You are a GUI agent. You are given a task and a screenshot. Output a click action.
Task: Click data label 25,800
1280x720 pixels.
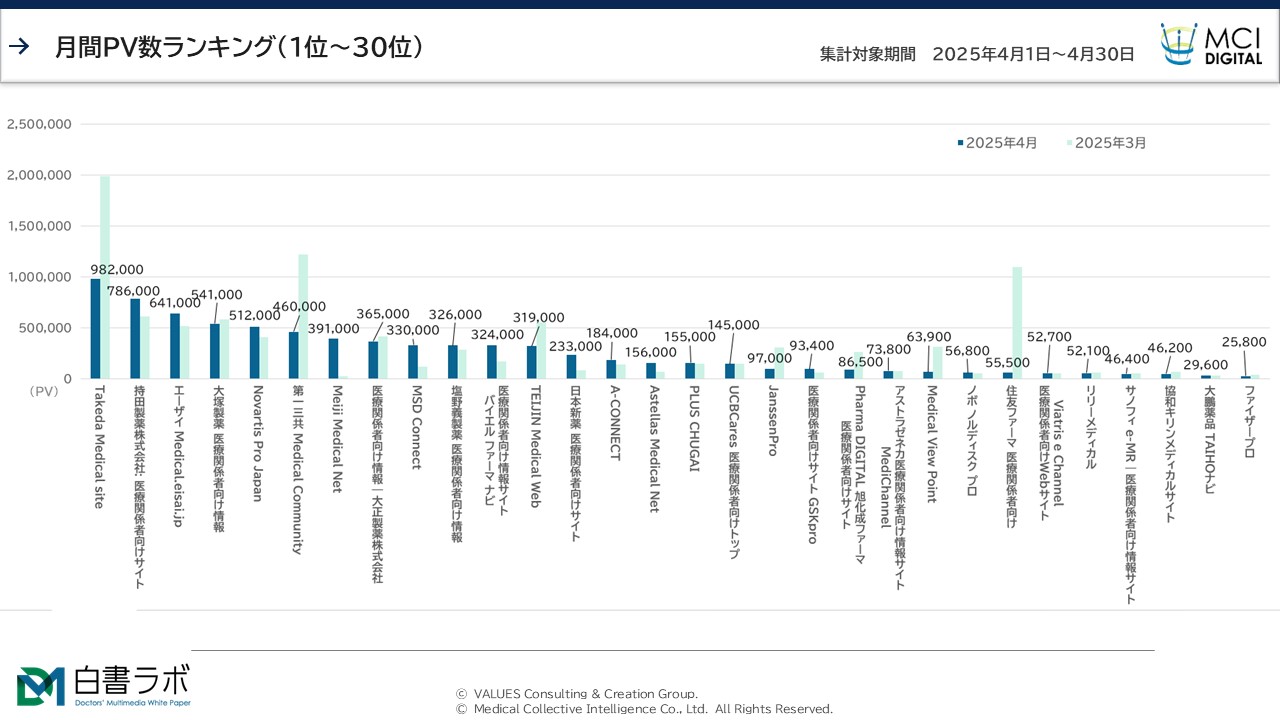[x=1244, y=341]
